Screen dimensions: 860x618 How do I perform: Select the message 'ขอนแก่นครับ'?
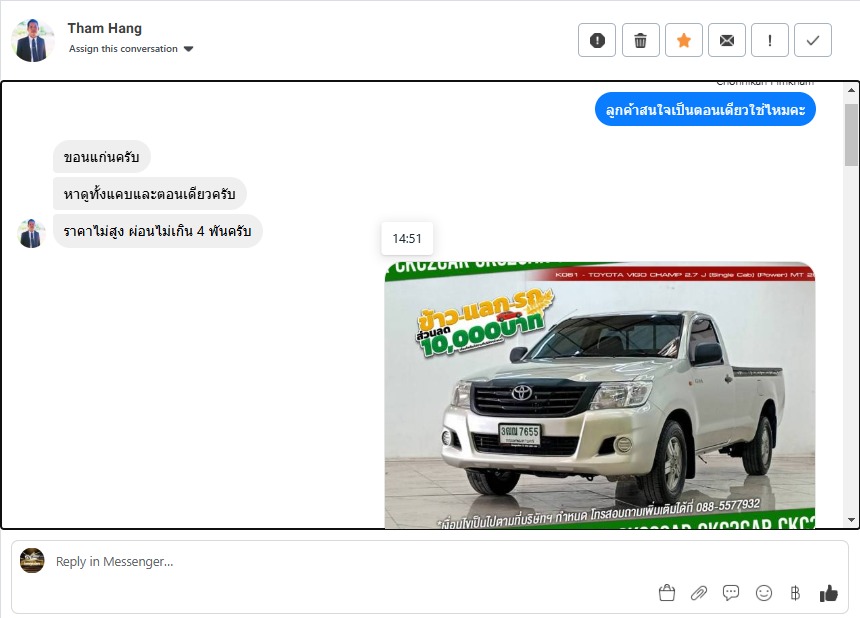tap(101, 157)
